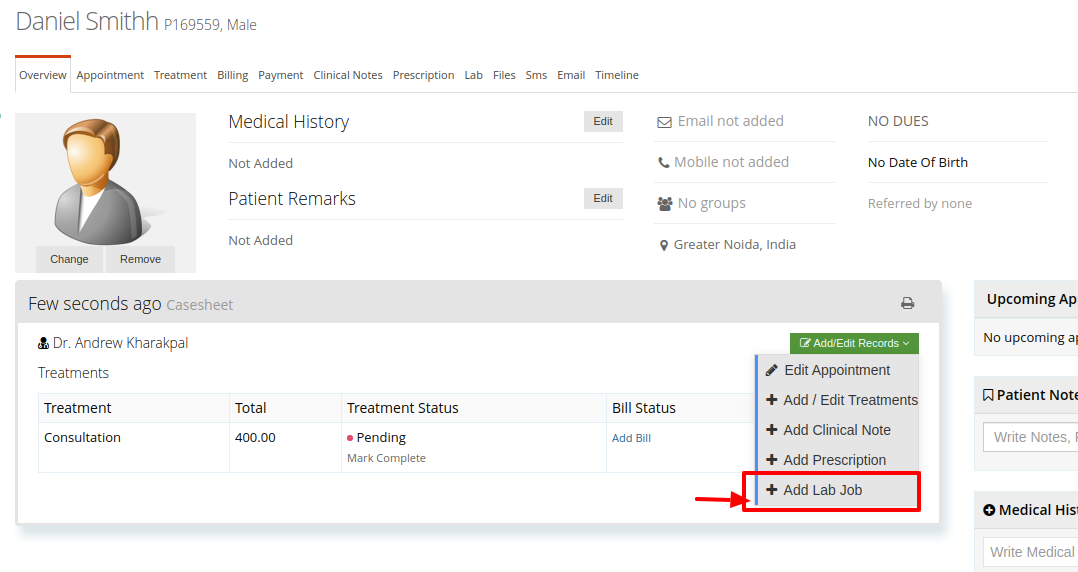Click the envelope icon next to Email not added
This screenshot has height=572, width=1078.
[664, 122]
